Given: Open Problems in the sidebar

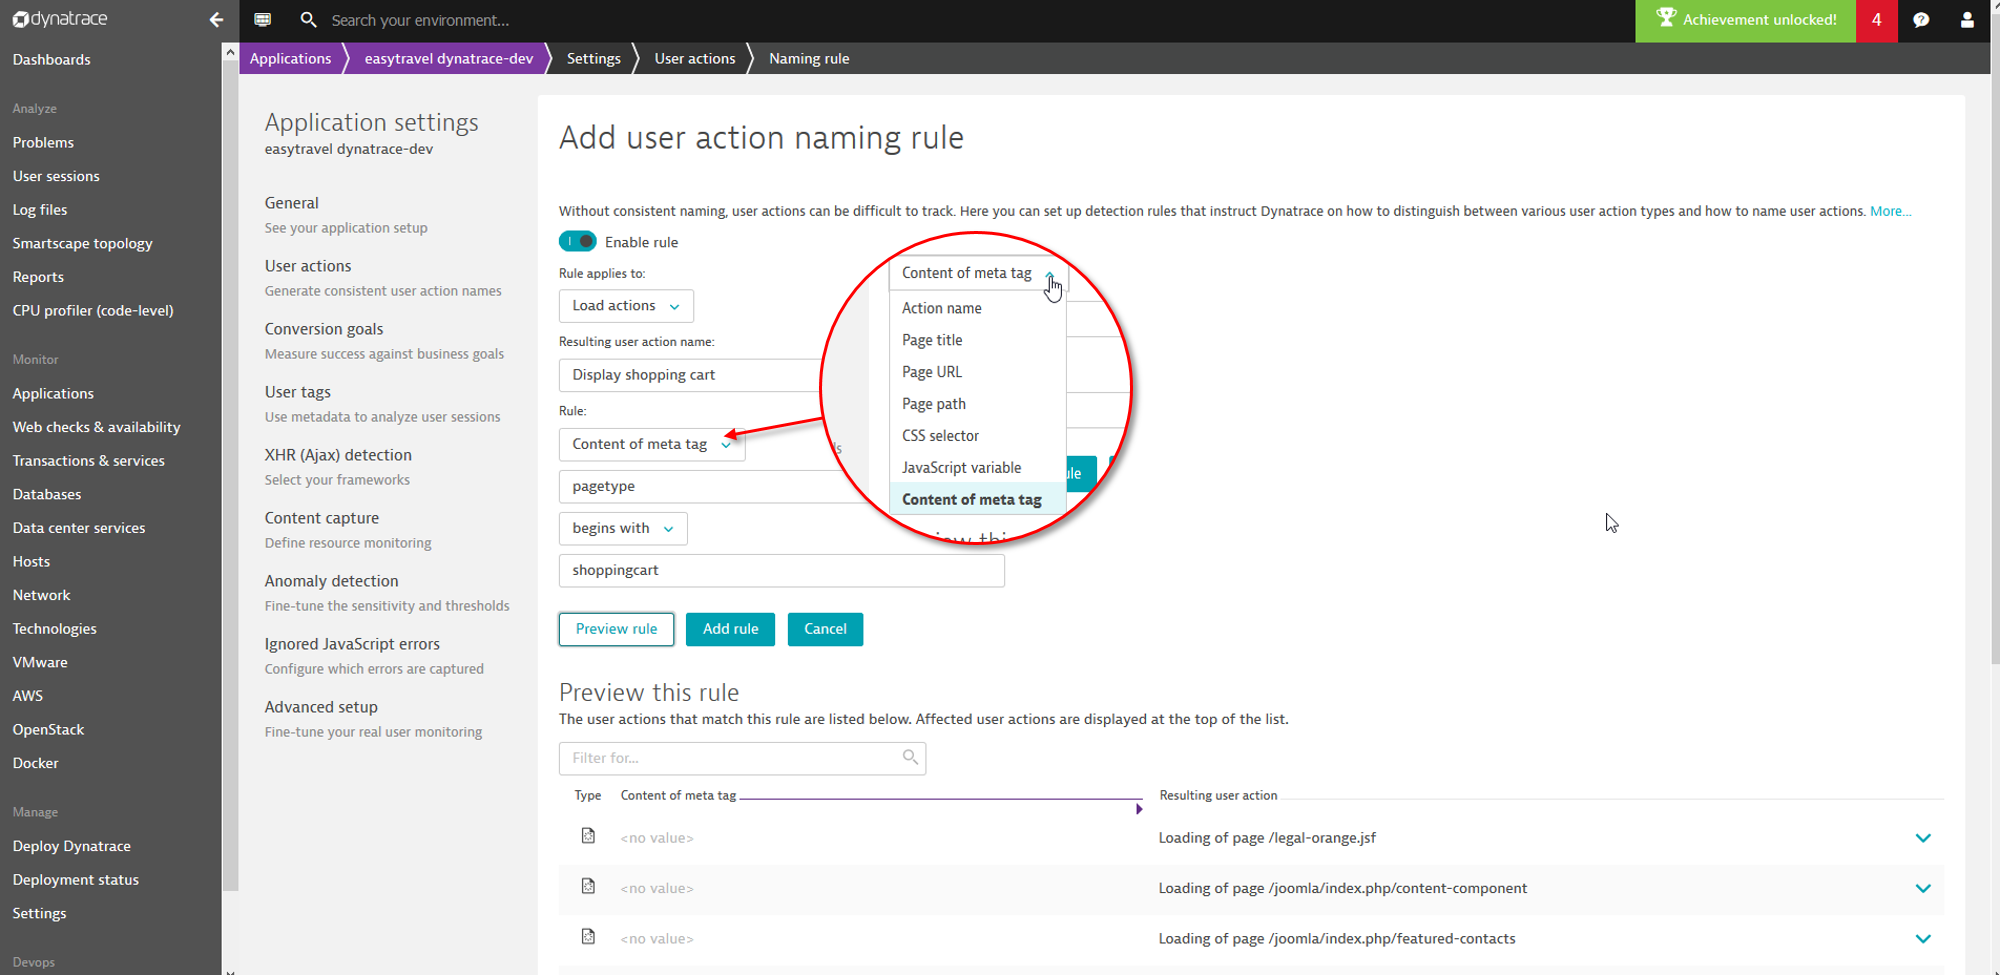Looking at the screenshot, I should pyautogui.click(x=43, y=142).
